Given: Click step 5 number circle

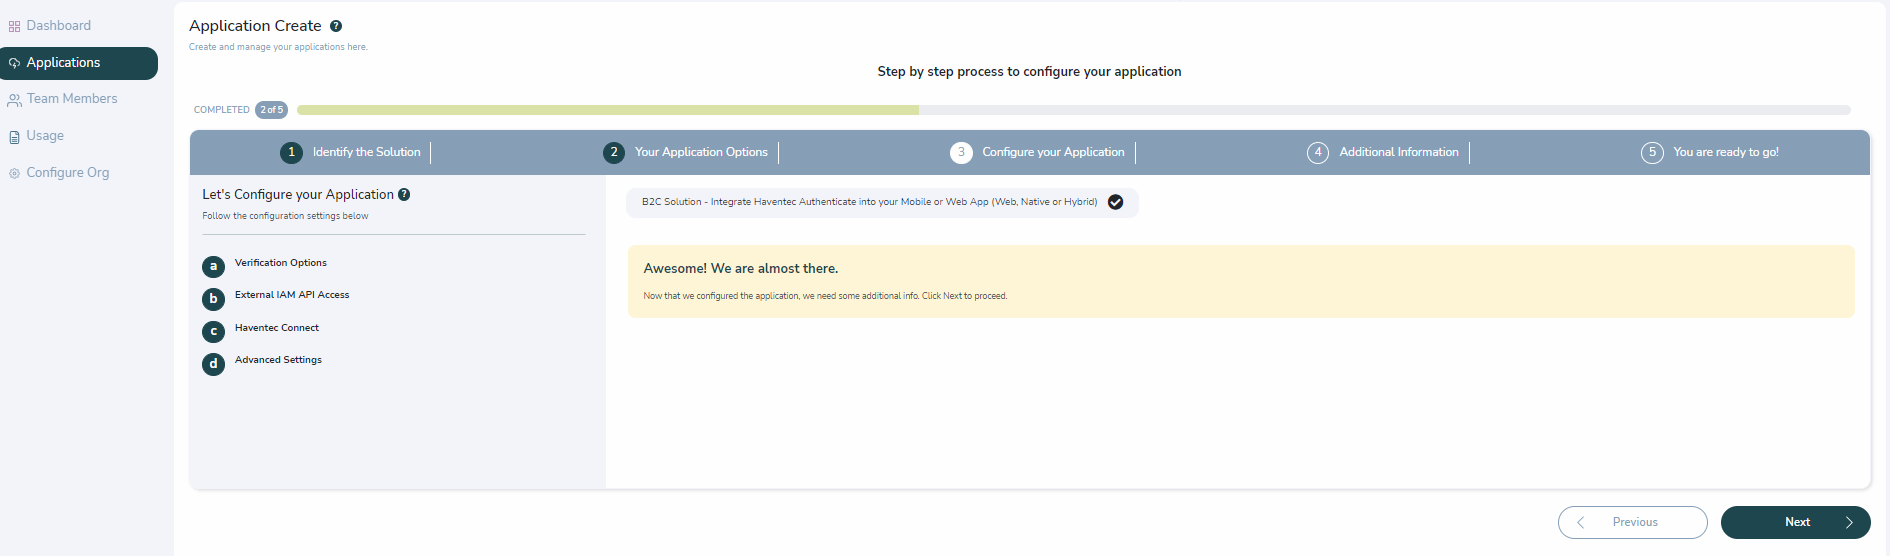Looking at the screenshot, I should tap(1652, 152).
